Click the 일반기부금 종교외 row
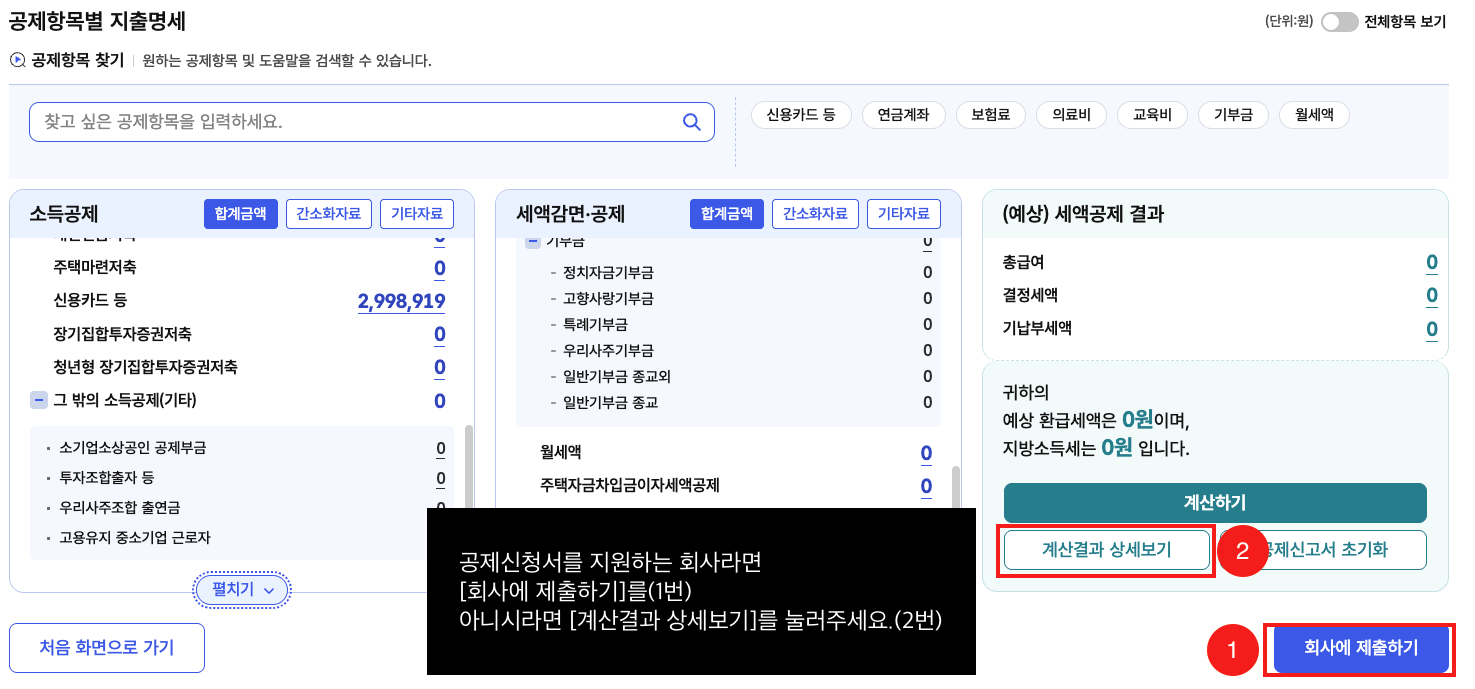1475x689 pixels. coord(739,376)
